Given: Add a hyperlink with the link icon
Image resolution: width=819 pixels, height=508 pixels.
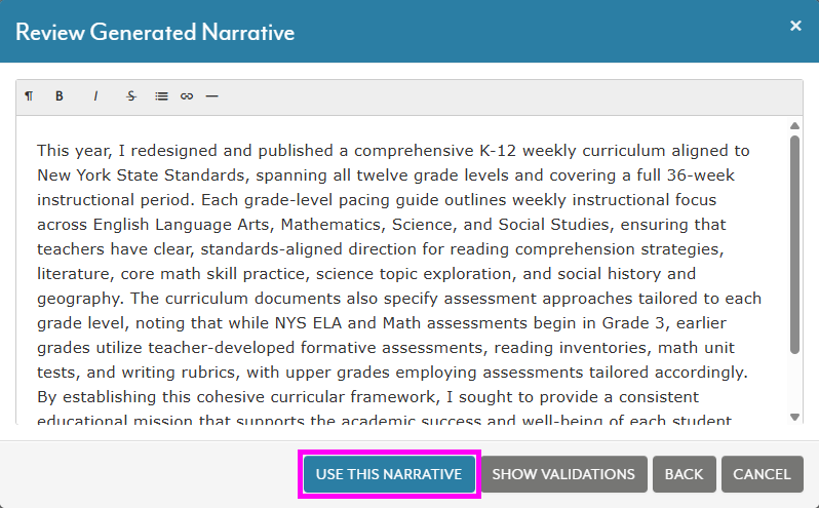Looking at the screenshot, I should (186, 96).
